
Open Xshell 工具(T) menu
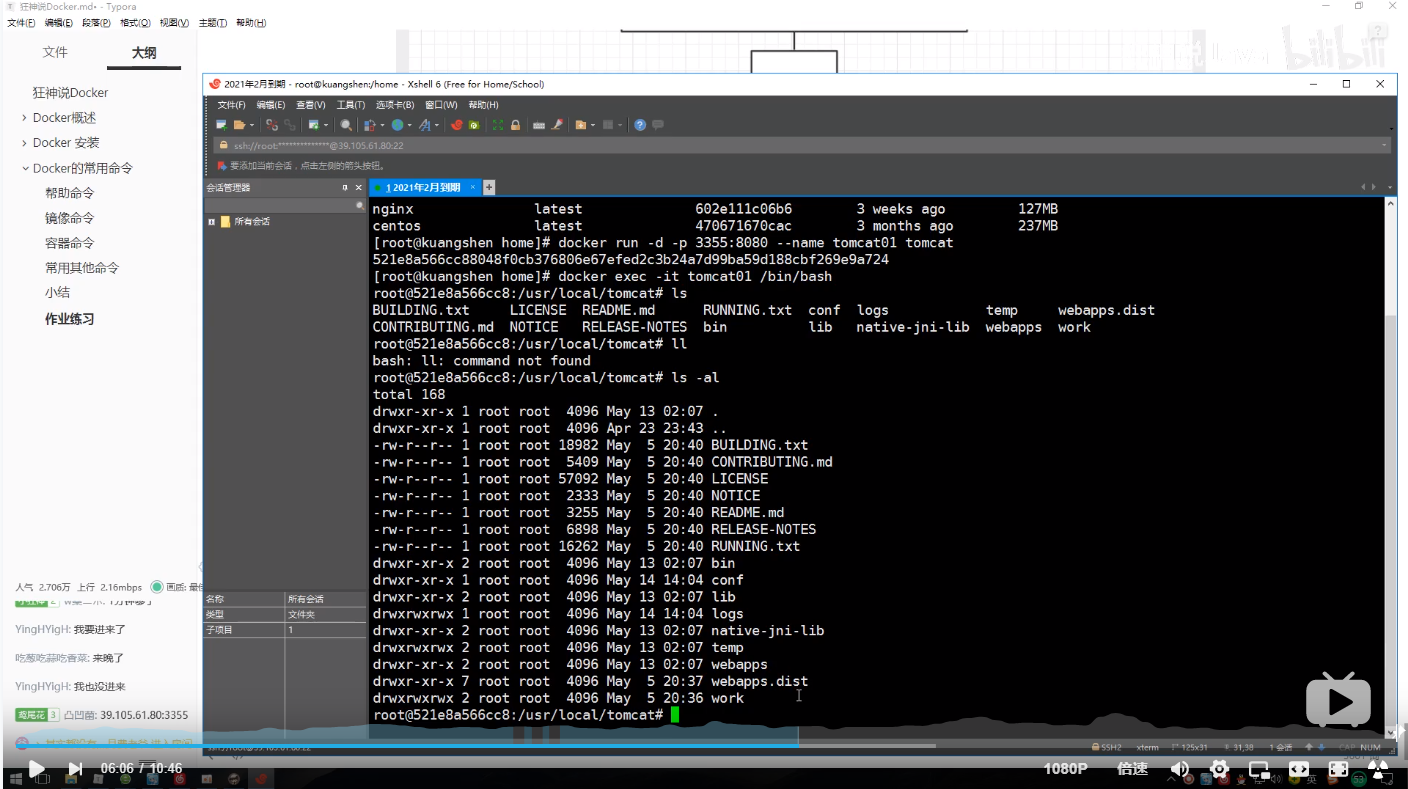[x=350, y=105]
